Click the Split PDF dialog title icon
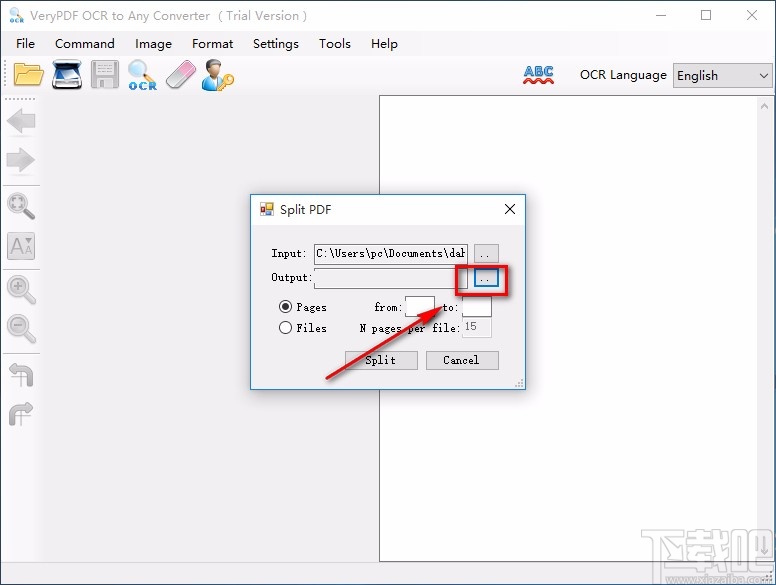Viewport: 776px width, 585px height. coord(267,209)
